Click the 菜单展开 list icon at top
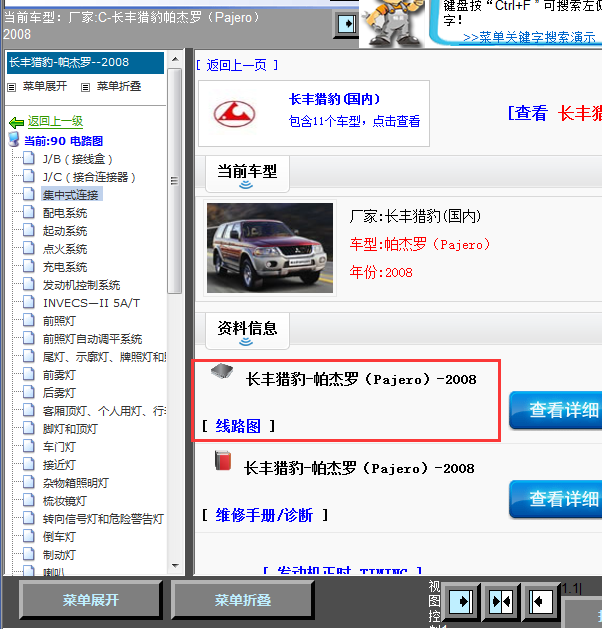602x629 pixels. (x=12, y=87)
